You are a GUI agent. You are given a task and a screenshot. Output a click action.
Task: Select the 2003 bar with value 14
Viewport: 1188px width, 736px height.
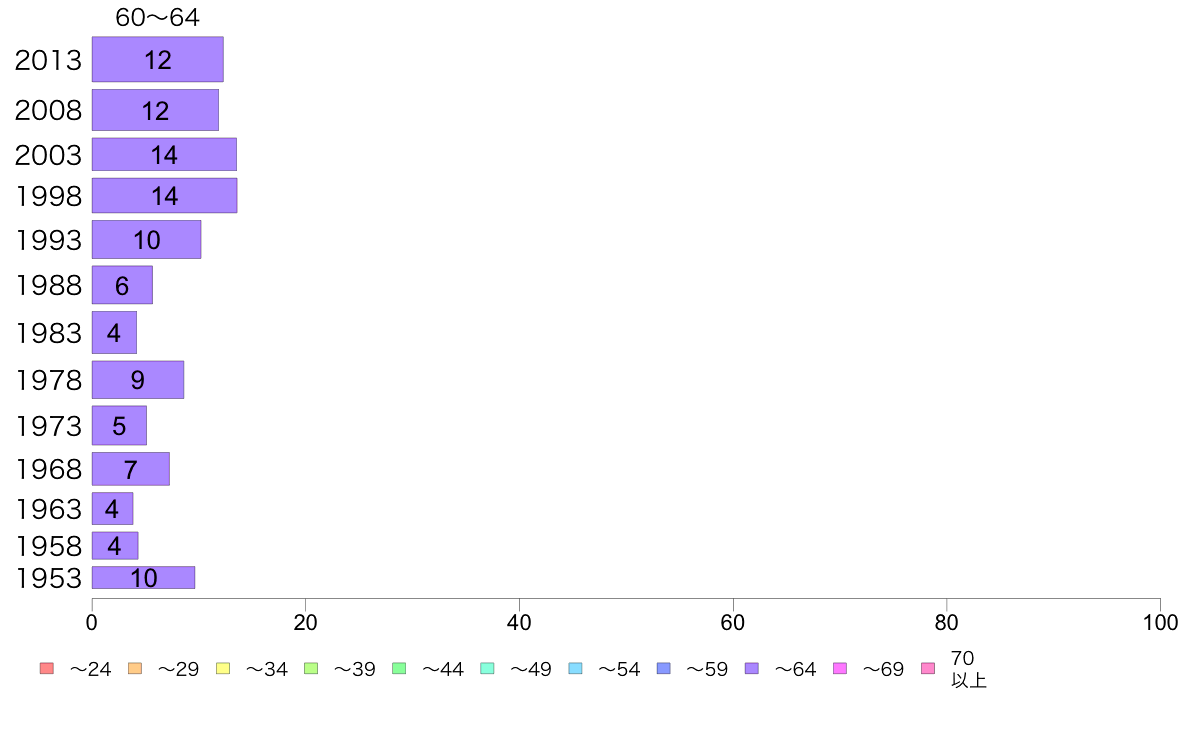tap(164, 155)
